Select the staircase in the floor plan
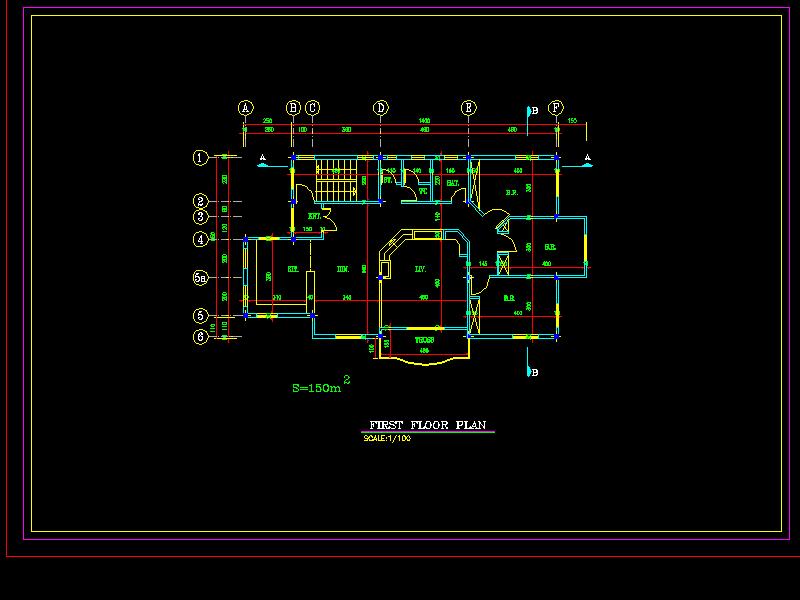The width and height of the screenshot is (800, 600). (x=334, y=181)
